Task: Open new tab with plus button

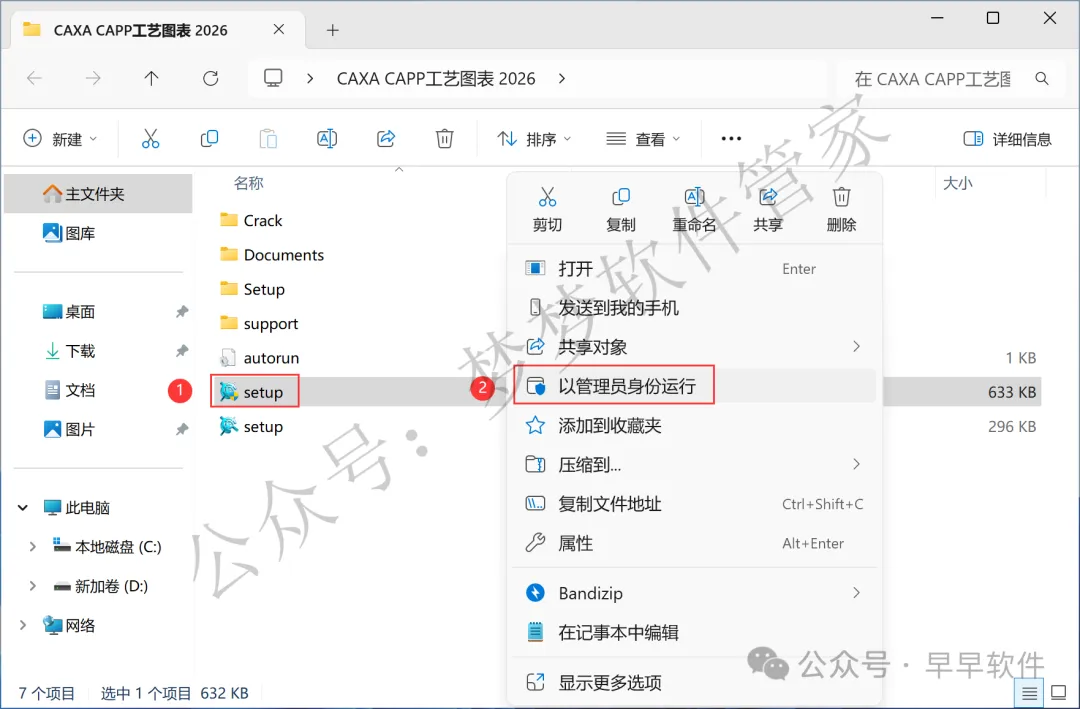Action: point(333,30)
